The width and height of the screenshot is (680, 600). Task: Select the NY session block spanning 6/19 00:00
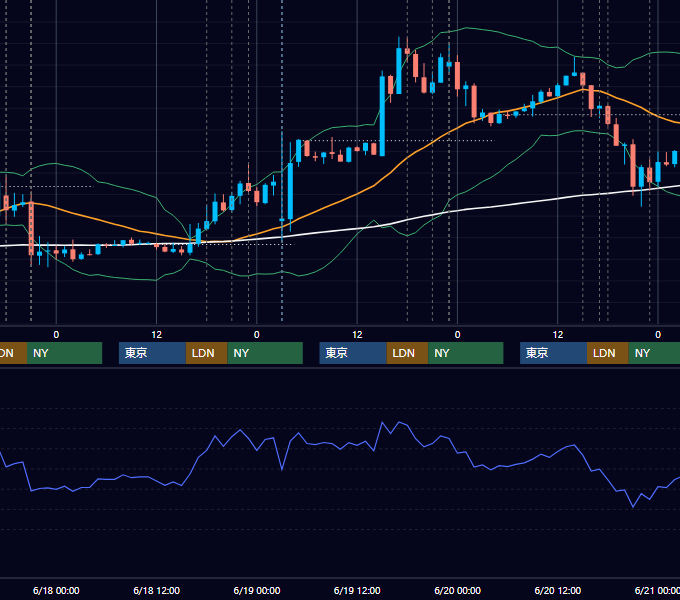[265, 353]
